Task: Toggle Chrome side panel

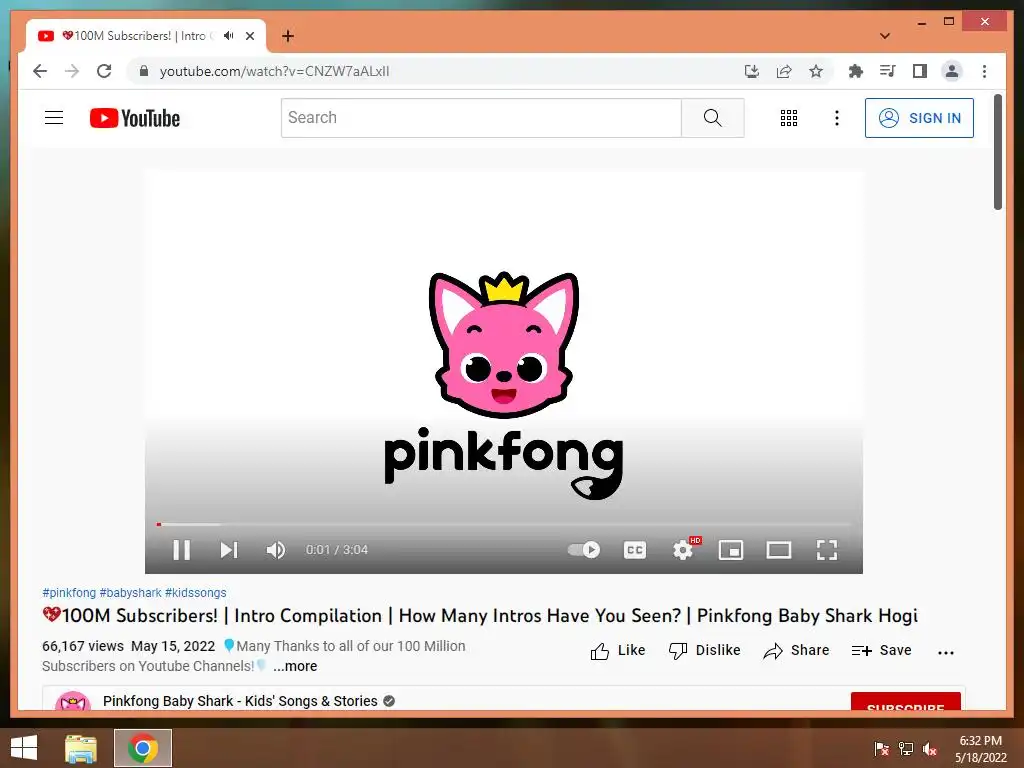Action: [920, 71]
